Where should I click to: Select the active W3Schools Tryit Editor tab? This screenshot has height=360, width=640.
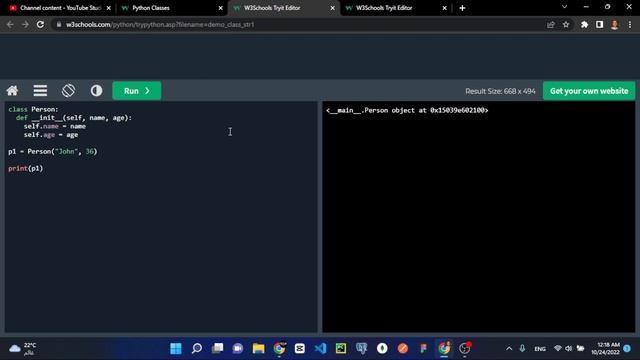point(283,8)
